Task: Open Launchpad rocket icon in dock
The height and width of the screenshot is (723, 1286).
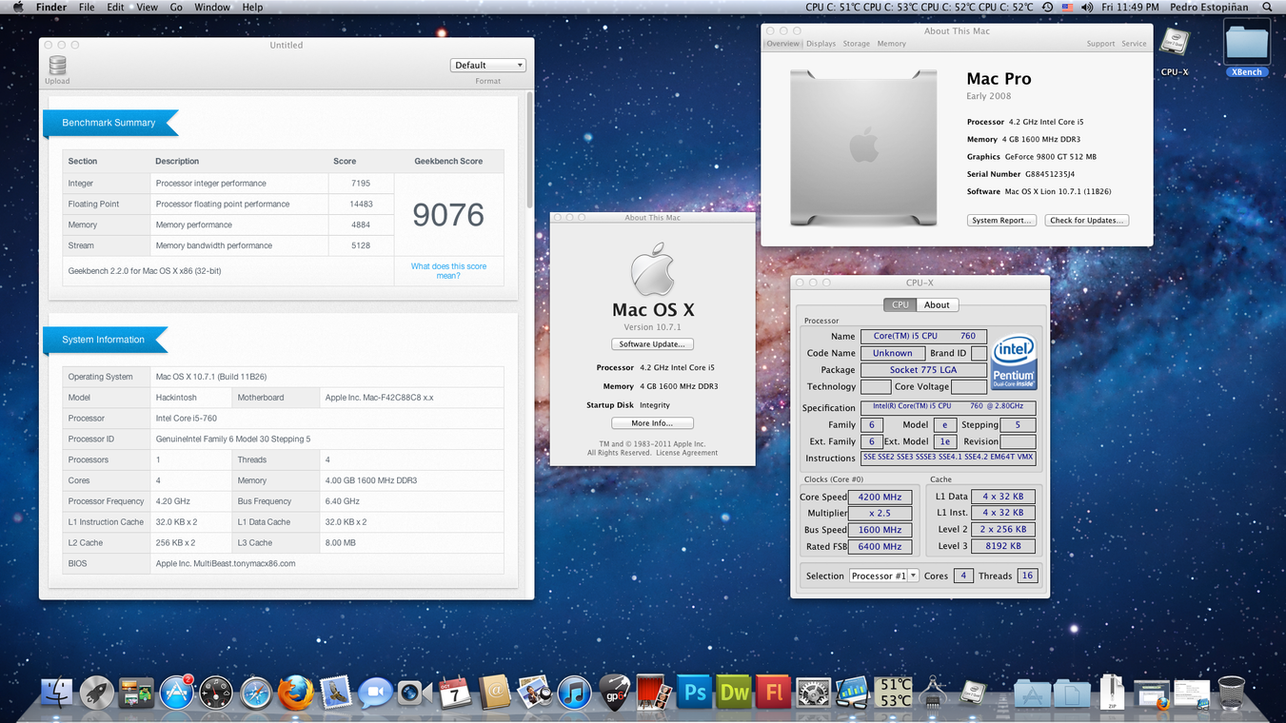Action: 97,692
